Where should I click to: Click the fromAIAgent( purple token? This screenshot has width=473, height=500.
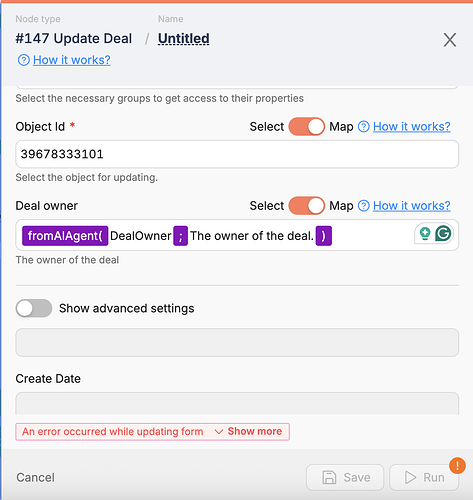pos(65,236)
